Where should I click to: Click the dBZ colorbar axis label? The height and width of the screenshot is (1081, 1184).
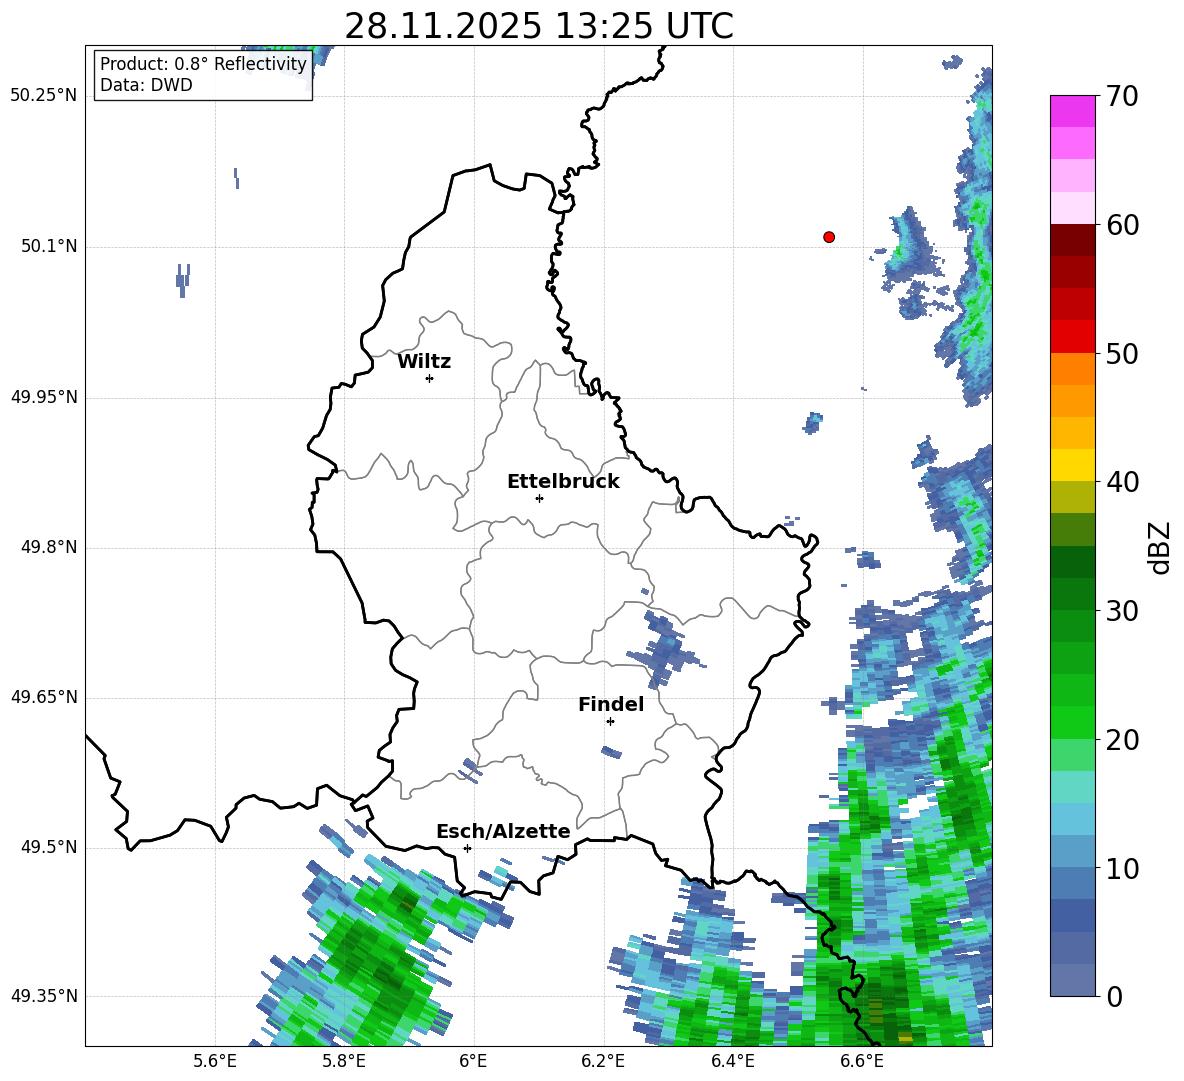pyautogui.click(x=1160, y=547)
